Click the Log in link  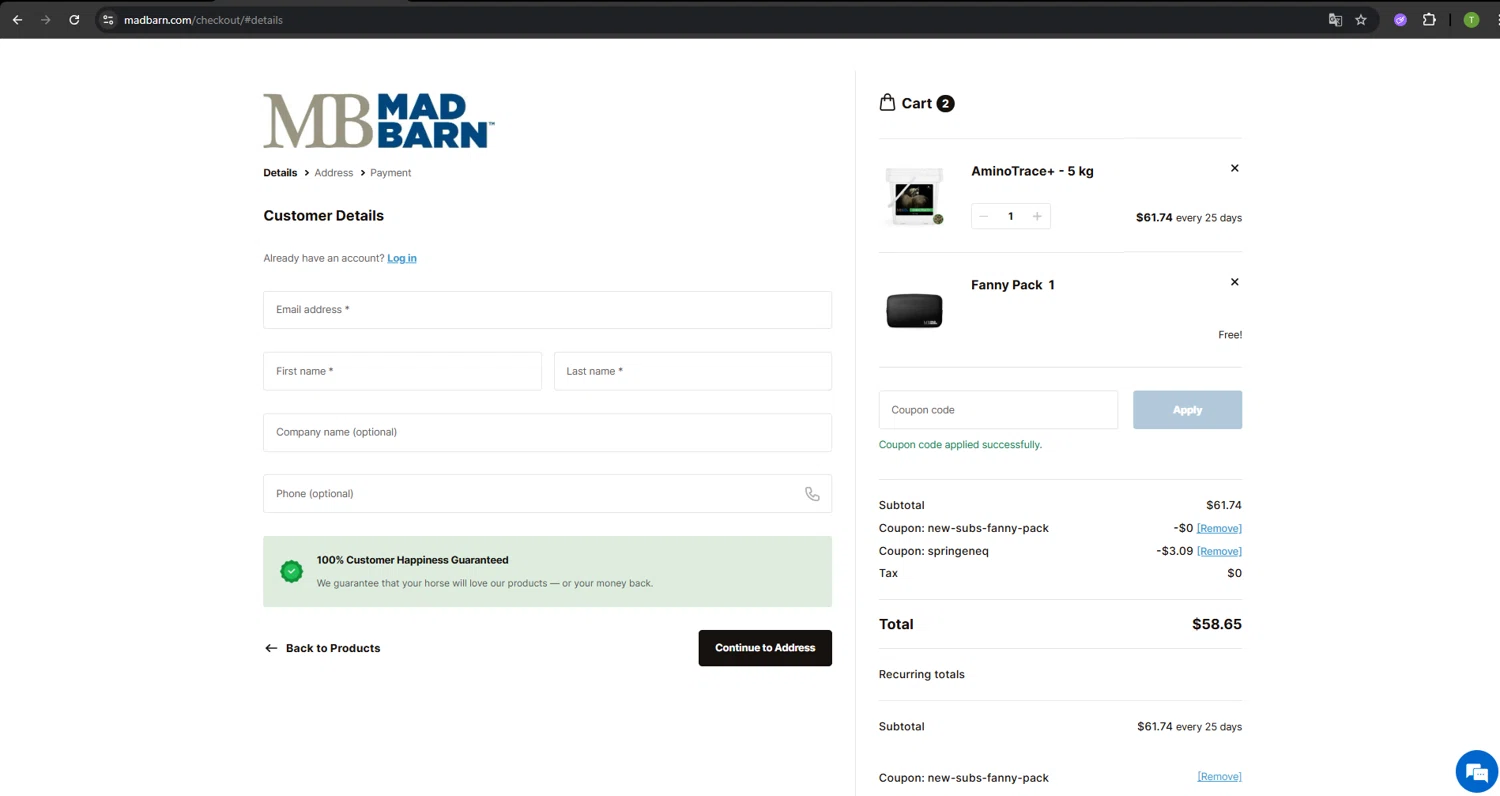coord(402,258)
